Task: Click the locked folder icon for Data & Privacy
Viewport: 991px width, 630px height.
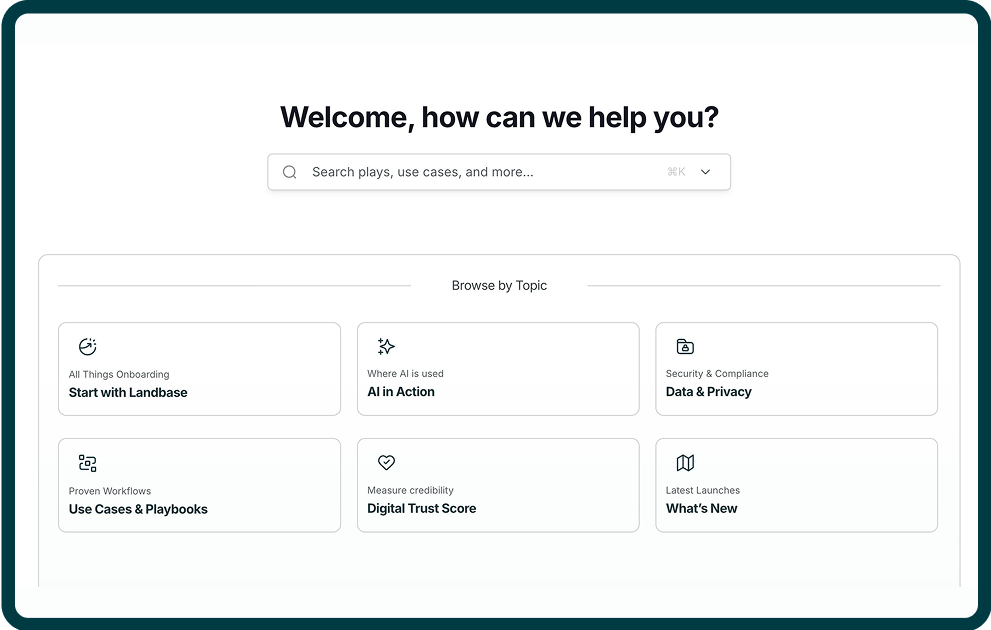Action: coord(685,346)
